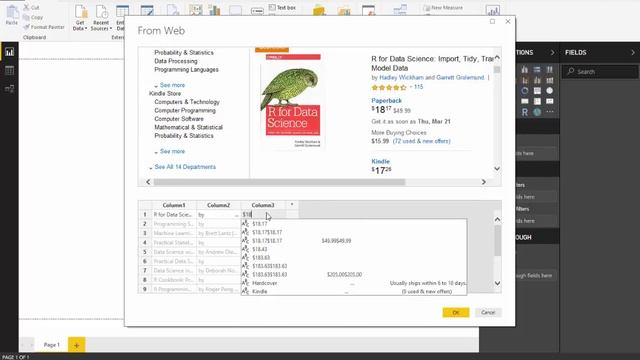Select the $183.63 suggestion

click(261, 258)
